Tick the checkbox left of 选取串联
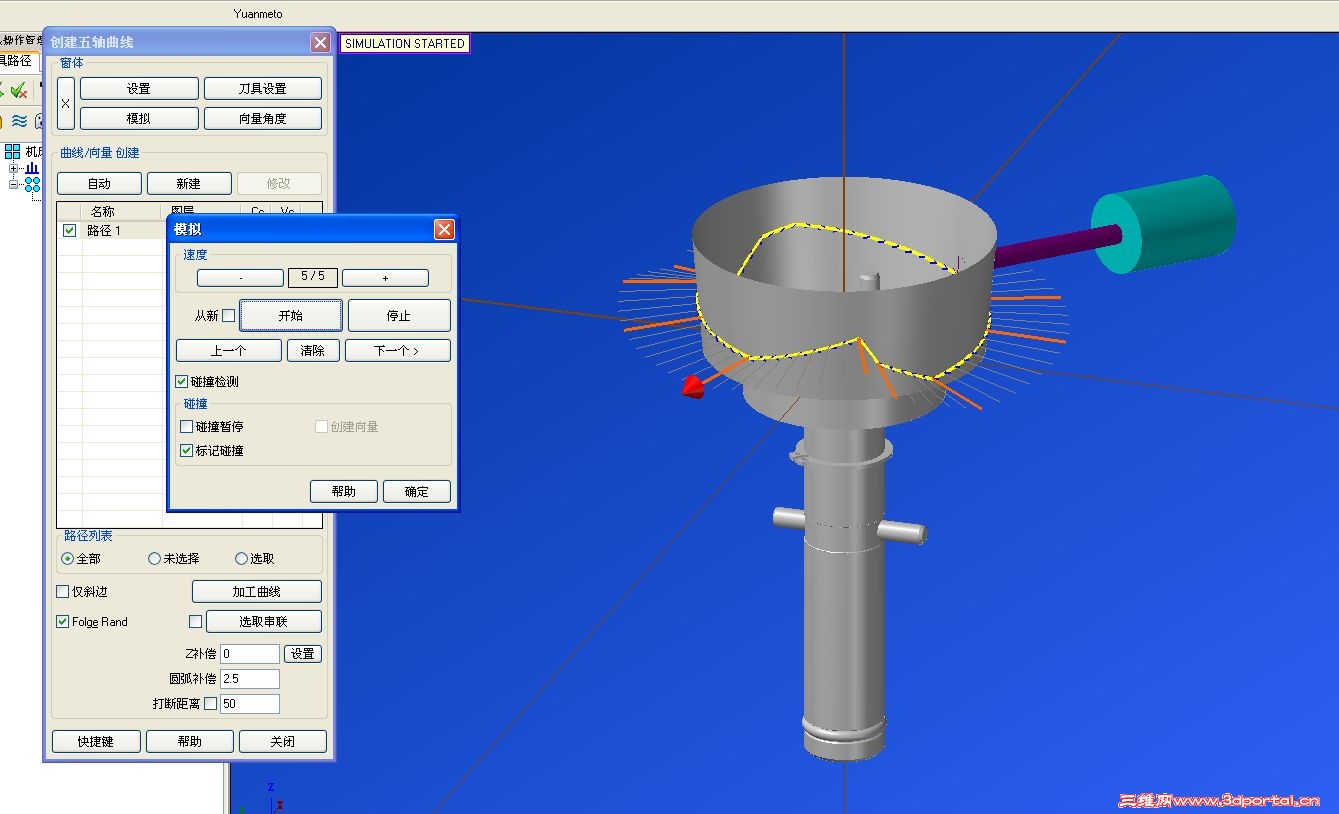 [x=196, y=622]
